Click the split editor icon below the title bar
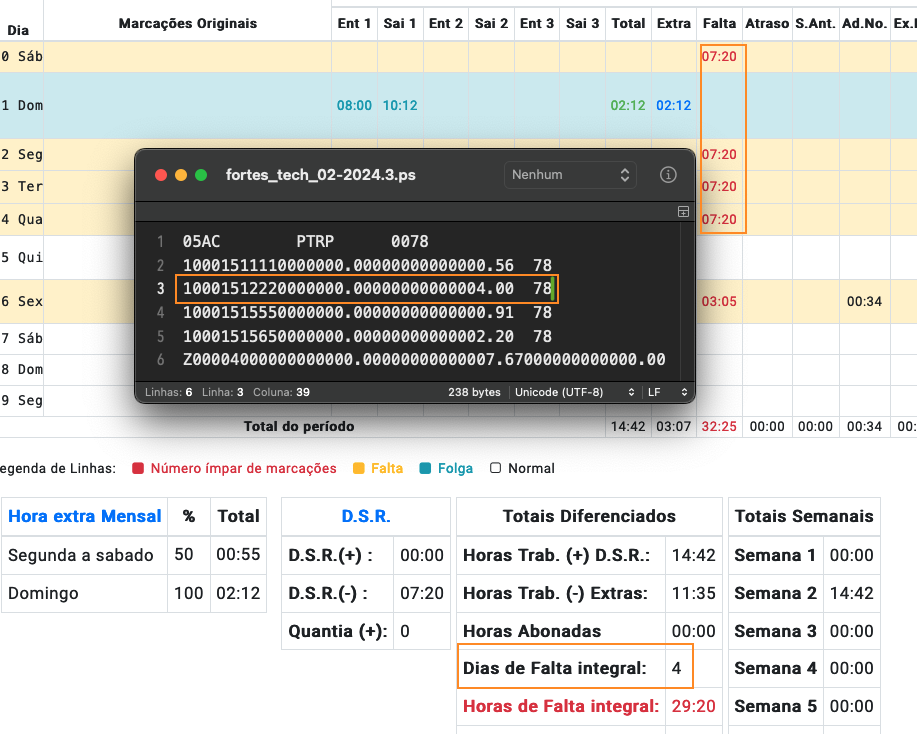Screen dimensions: 917x734 (683, 212)
